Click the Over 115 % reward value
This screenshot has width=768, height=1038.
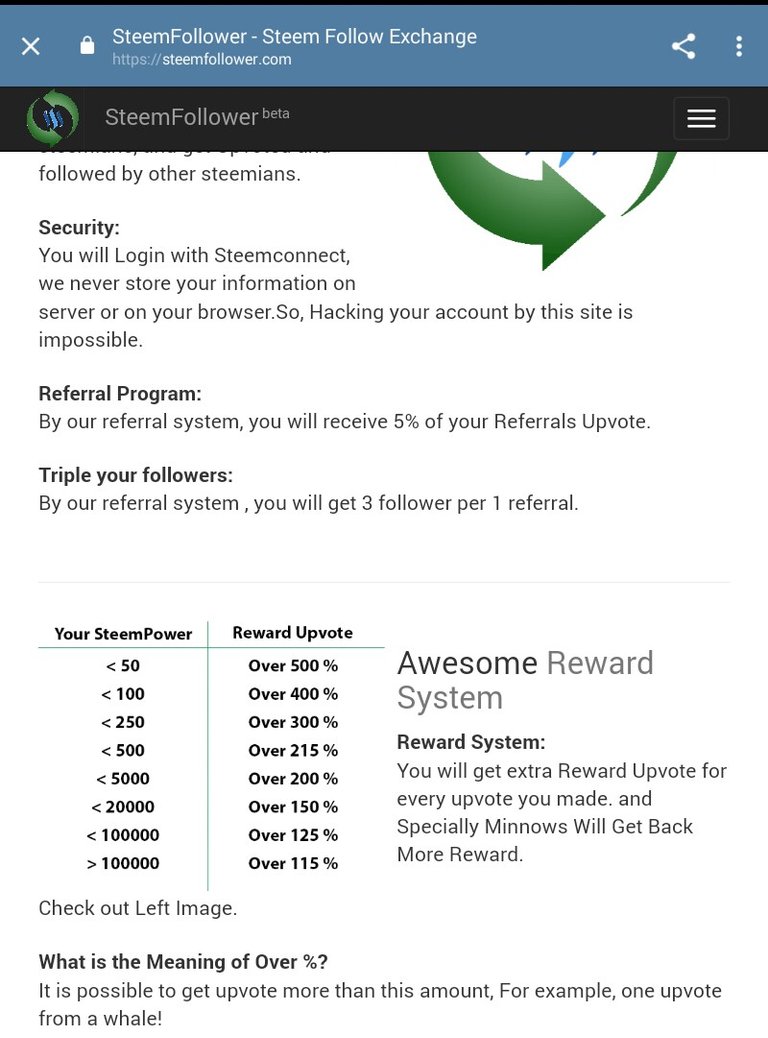[293, 863]
